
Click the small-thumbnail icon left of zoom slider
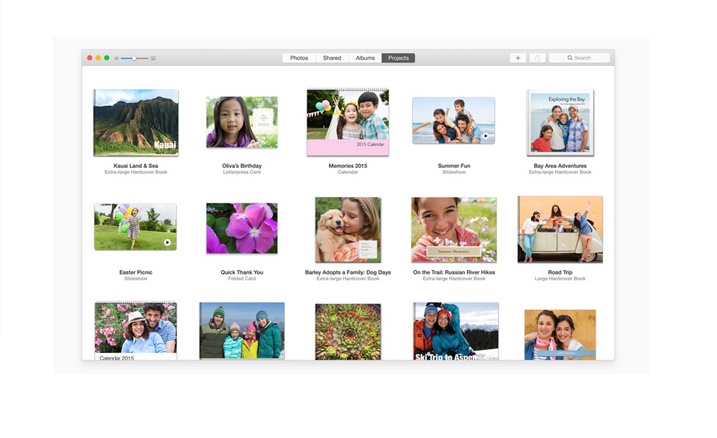(117, 59)
